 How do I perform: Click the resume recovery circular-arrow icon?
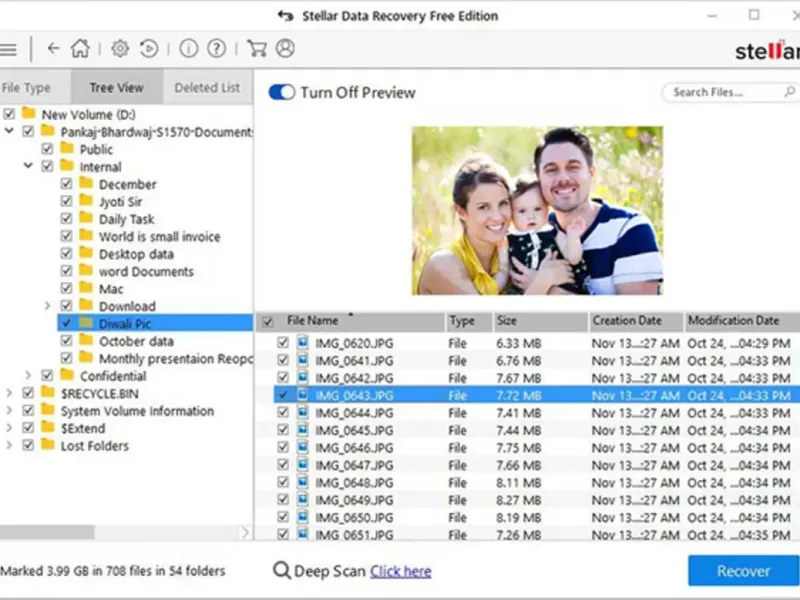pos(149,48)
